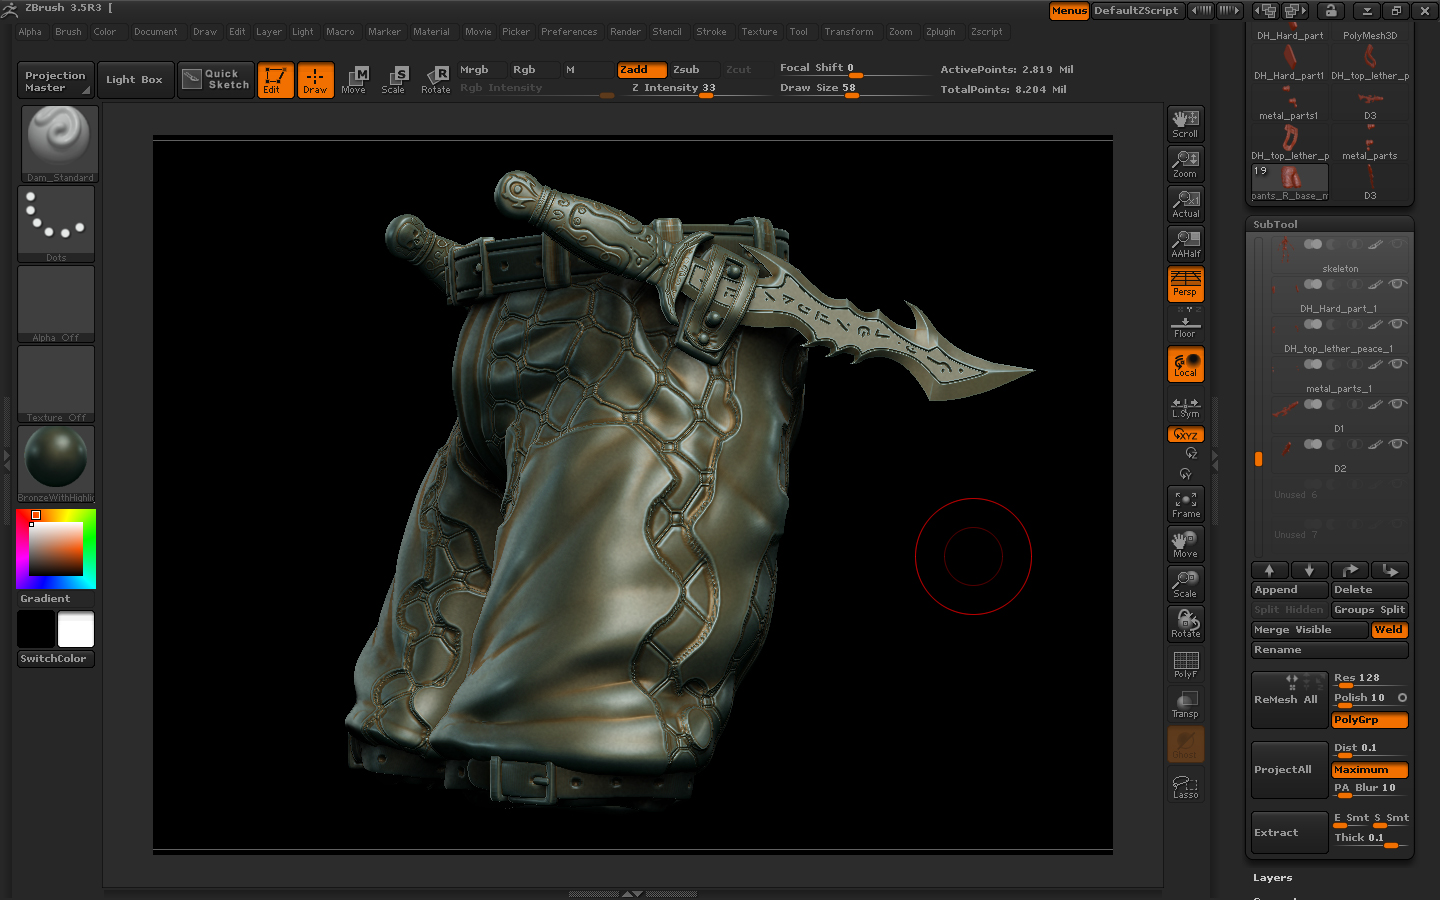This screenshot has height=900, width=1440.
Task: Open the Dots stroke picker
Action: [58, 224]
